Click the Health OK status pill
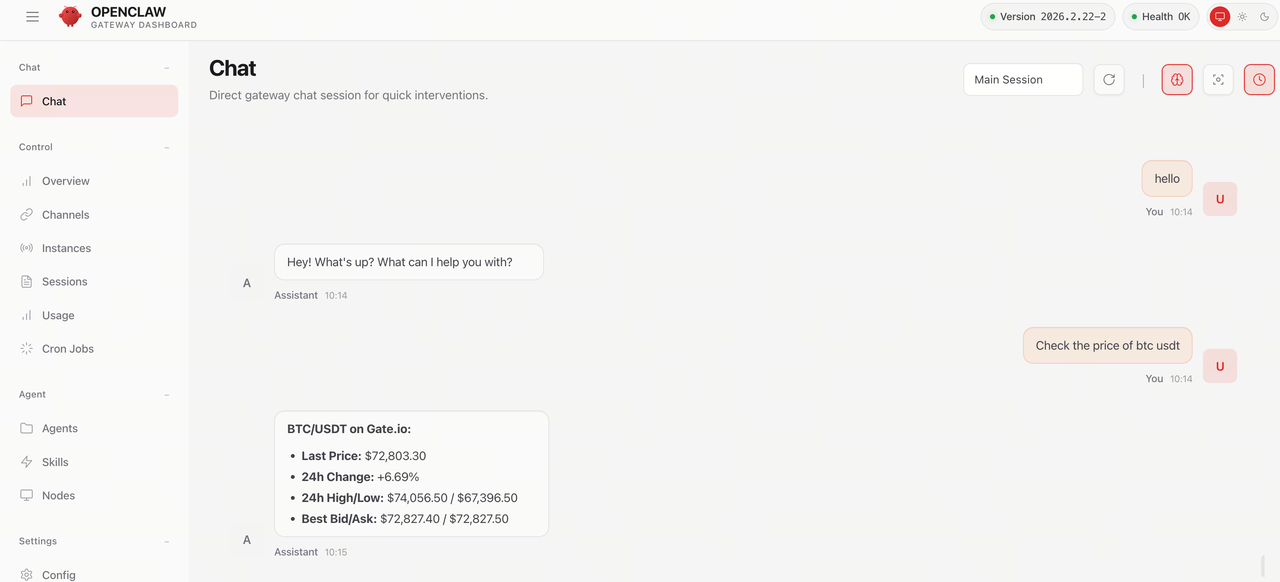The image size is (1280, 582). tap(1160, 17)
